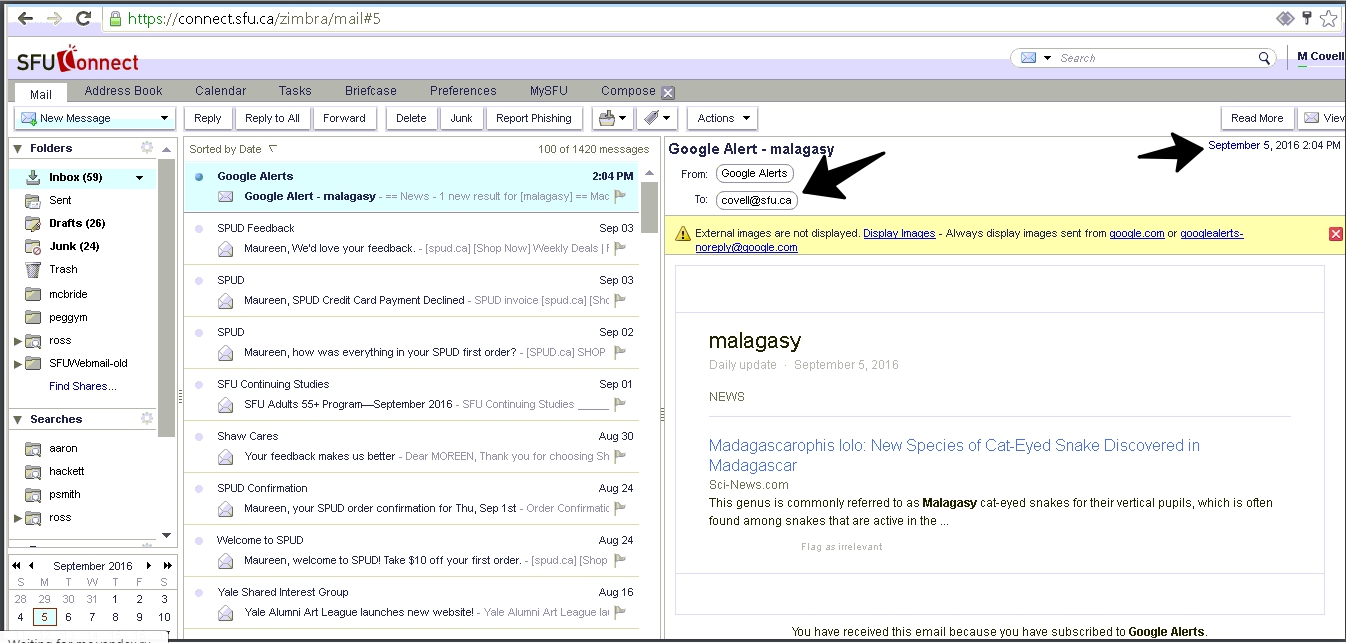
Task: Click the tag icon in mail toolbar
Action: (651, 118)
